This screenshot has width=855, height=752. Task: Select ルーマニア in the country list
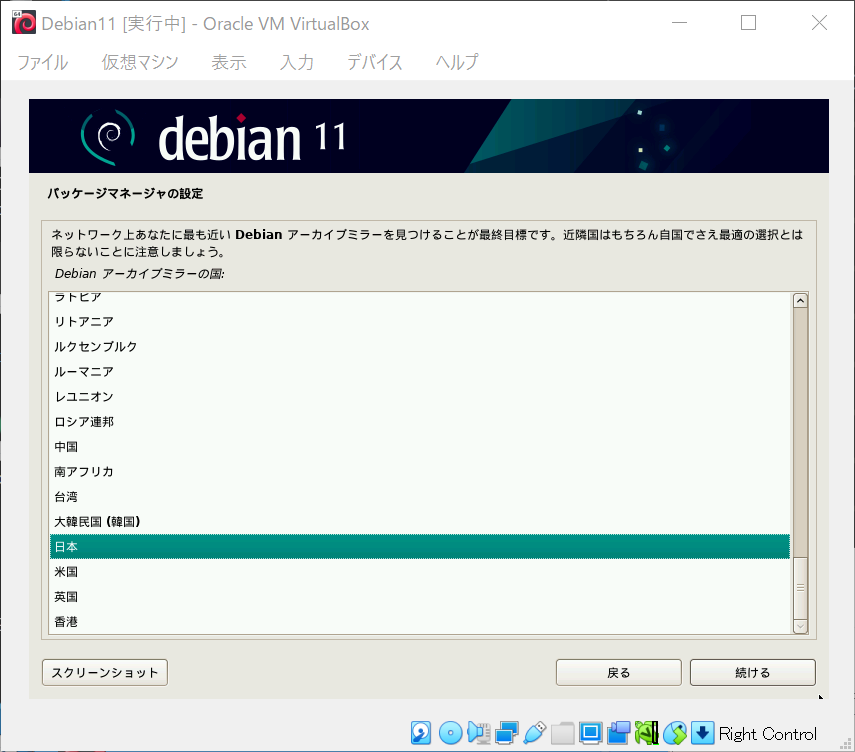[420, 371]
